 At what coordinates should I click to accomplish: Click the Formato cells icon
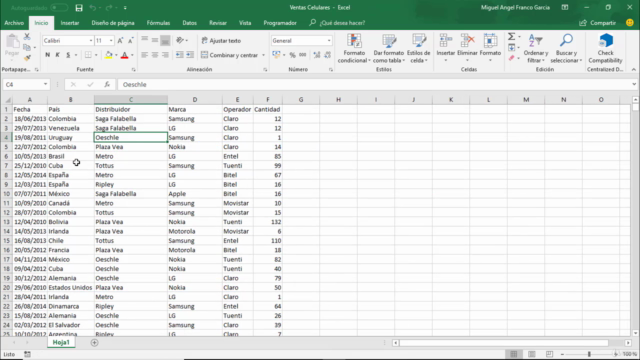click(x=490, y=41)
